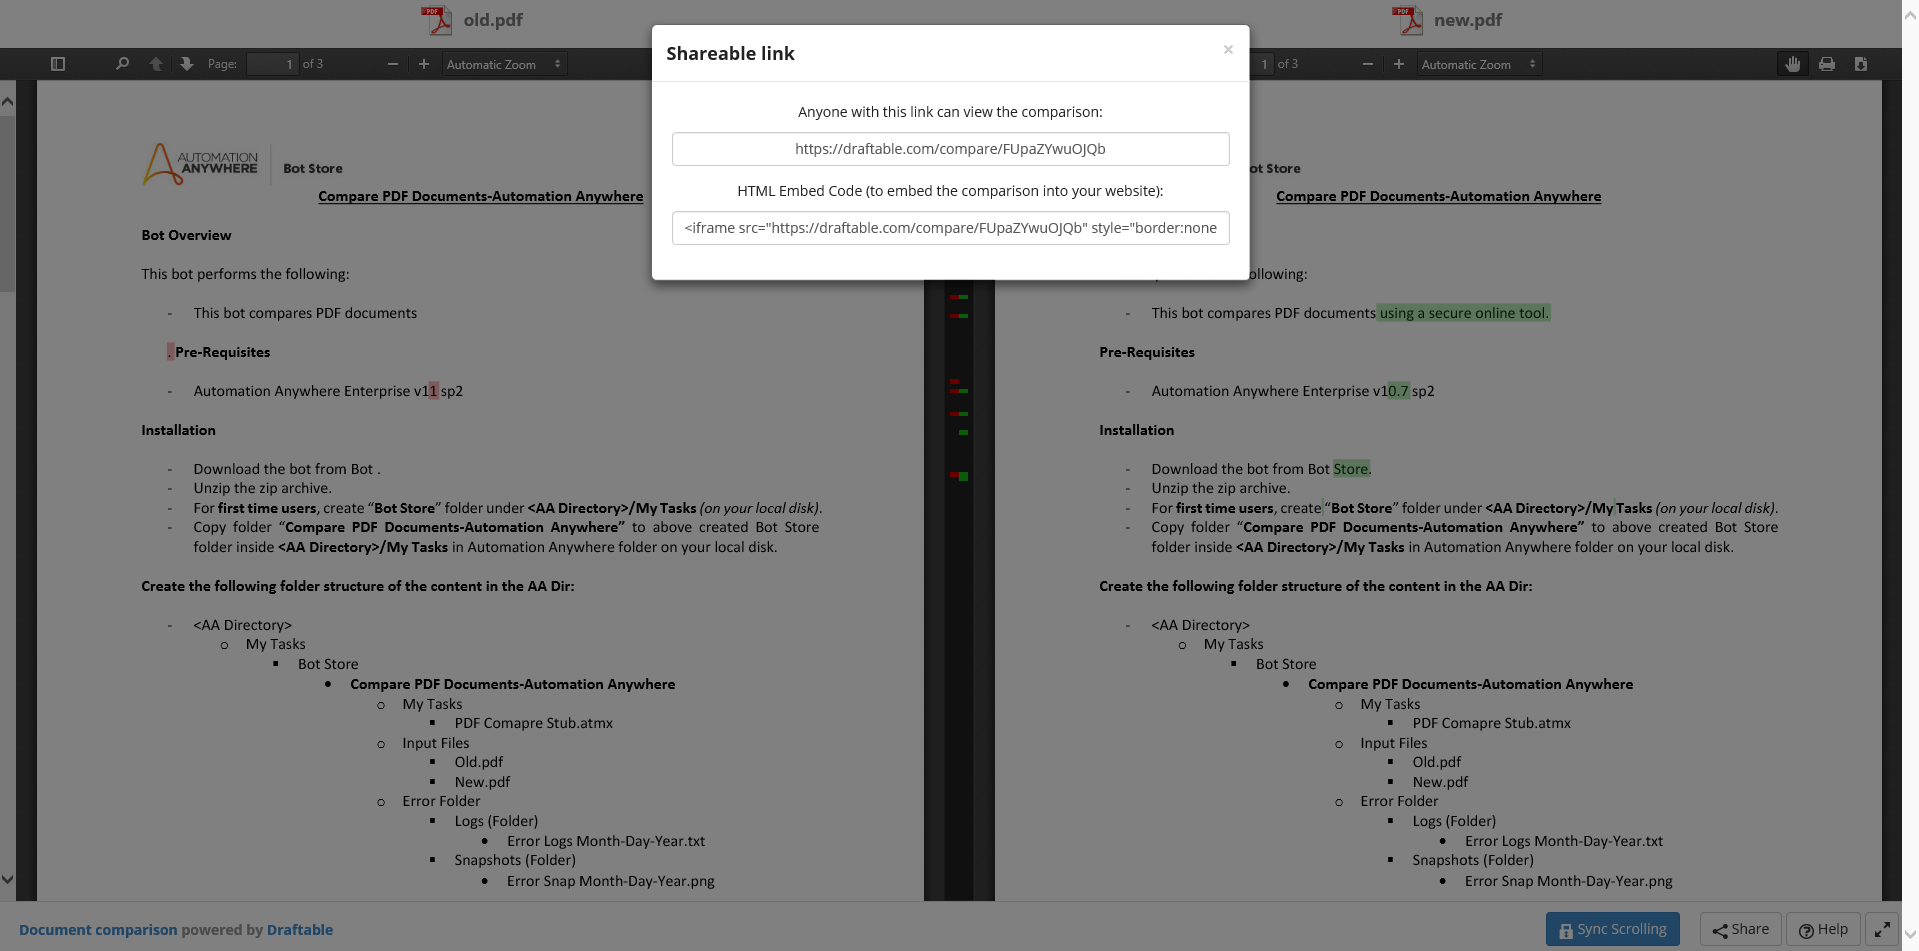Click the left document scrollbar up arrow
The width and height of the screenshot is (1919, 951).
point(7,101)
